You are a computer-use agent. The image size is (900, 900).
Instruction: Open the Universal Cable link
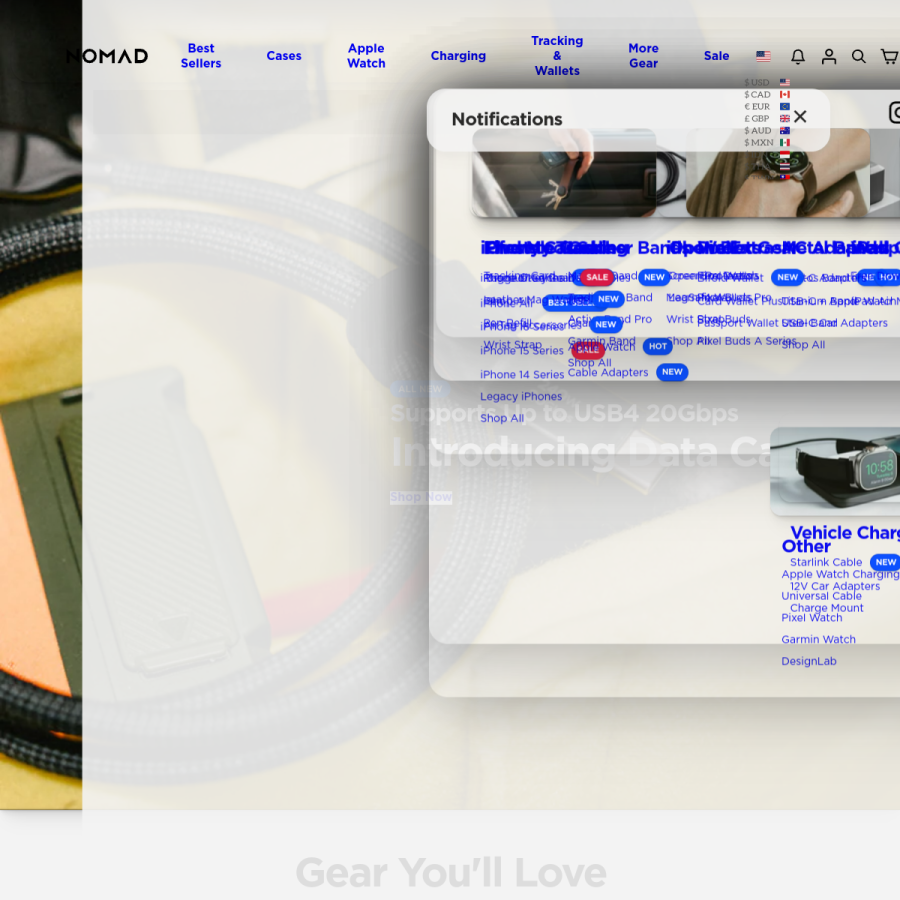tap(821, 596)
